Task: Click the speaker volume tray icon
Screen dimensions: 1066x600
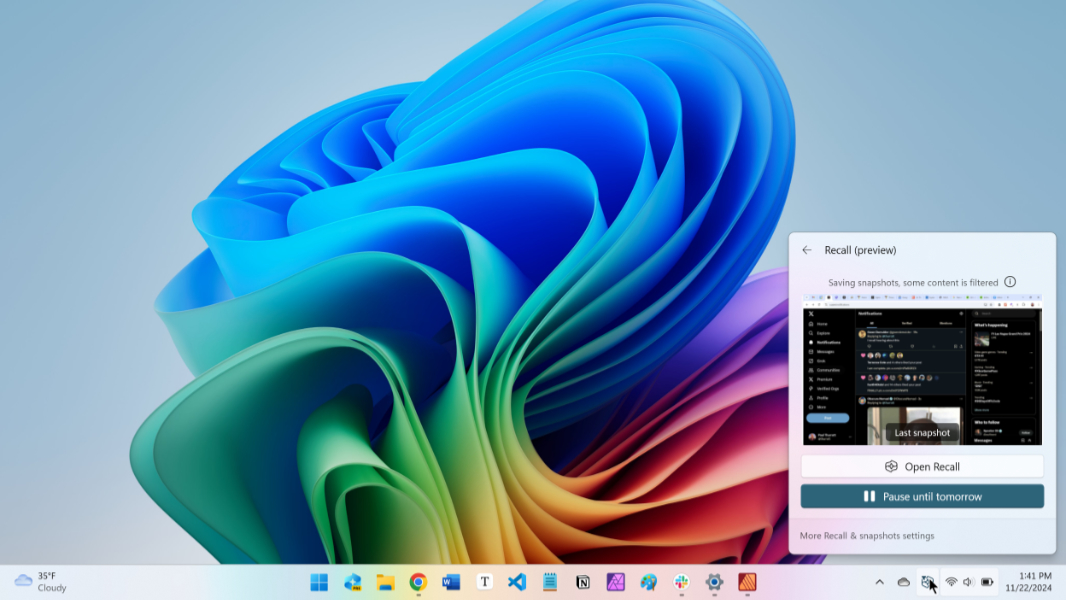Action: (x=968, y=582)
